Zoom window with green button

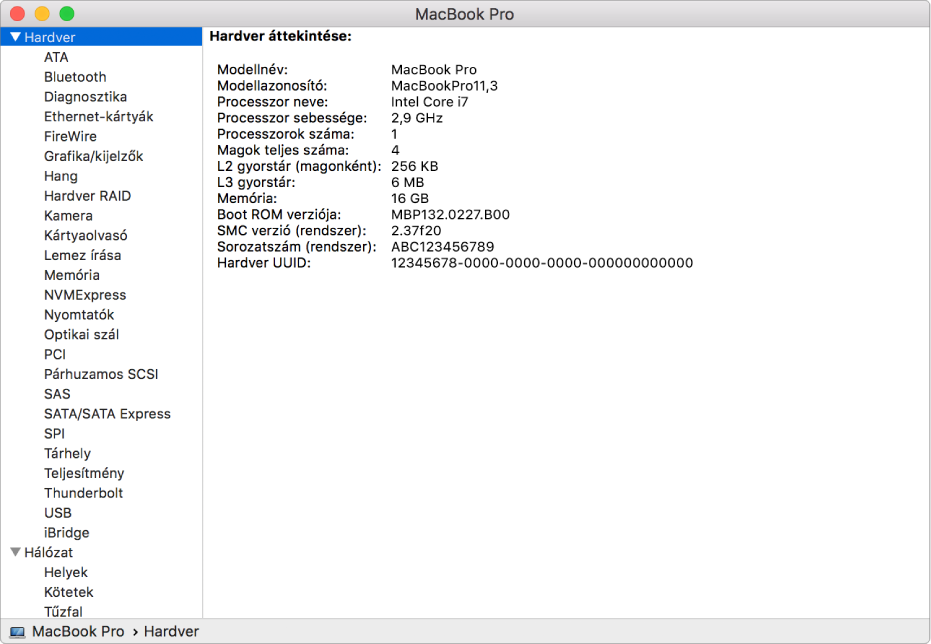(x=67, y=14)
